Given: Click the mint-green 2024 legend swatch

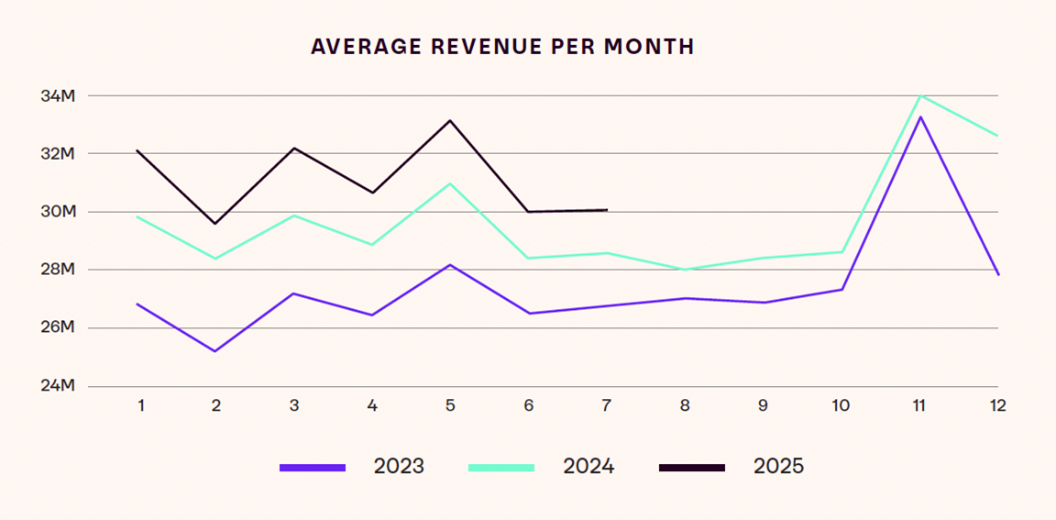Looking at the screenshot, I should 501,467.
